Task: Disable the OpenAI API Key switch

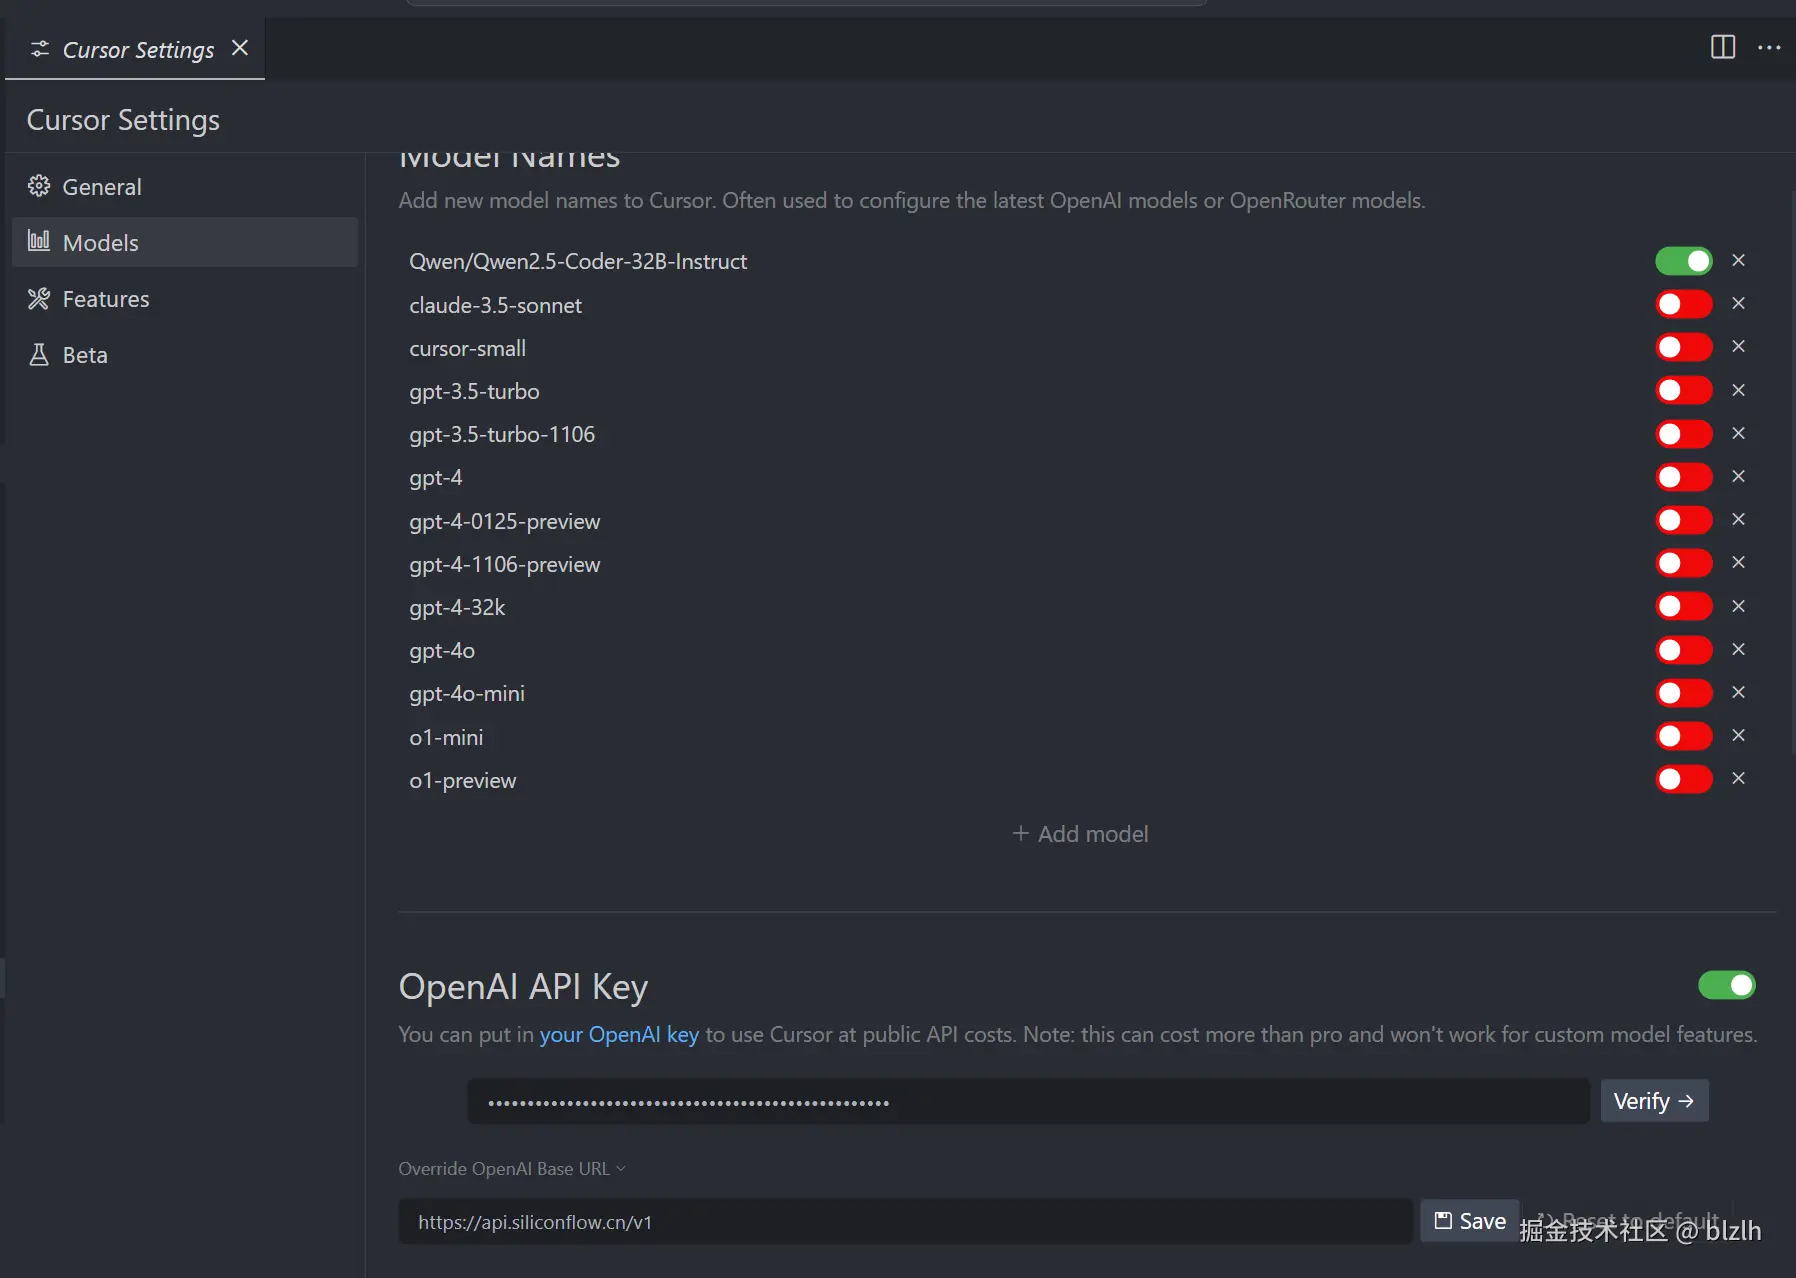Action: 1727,985
